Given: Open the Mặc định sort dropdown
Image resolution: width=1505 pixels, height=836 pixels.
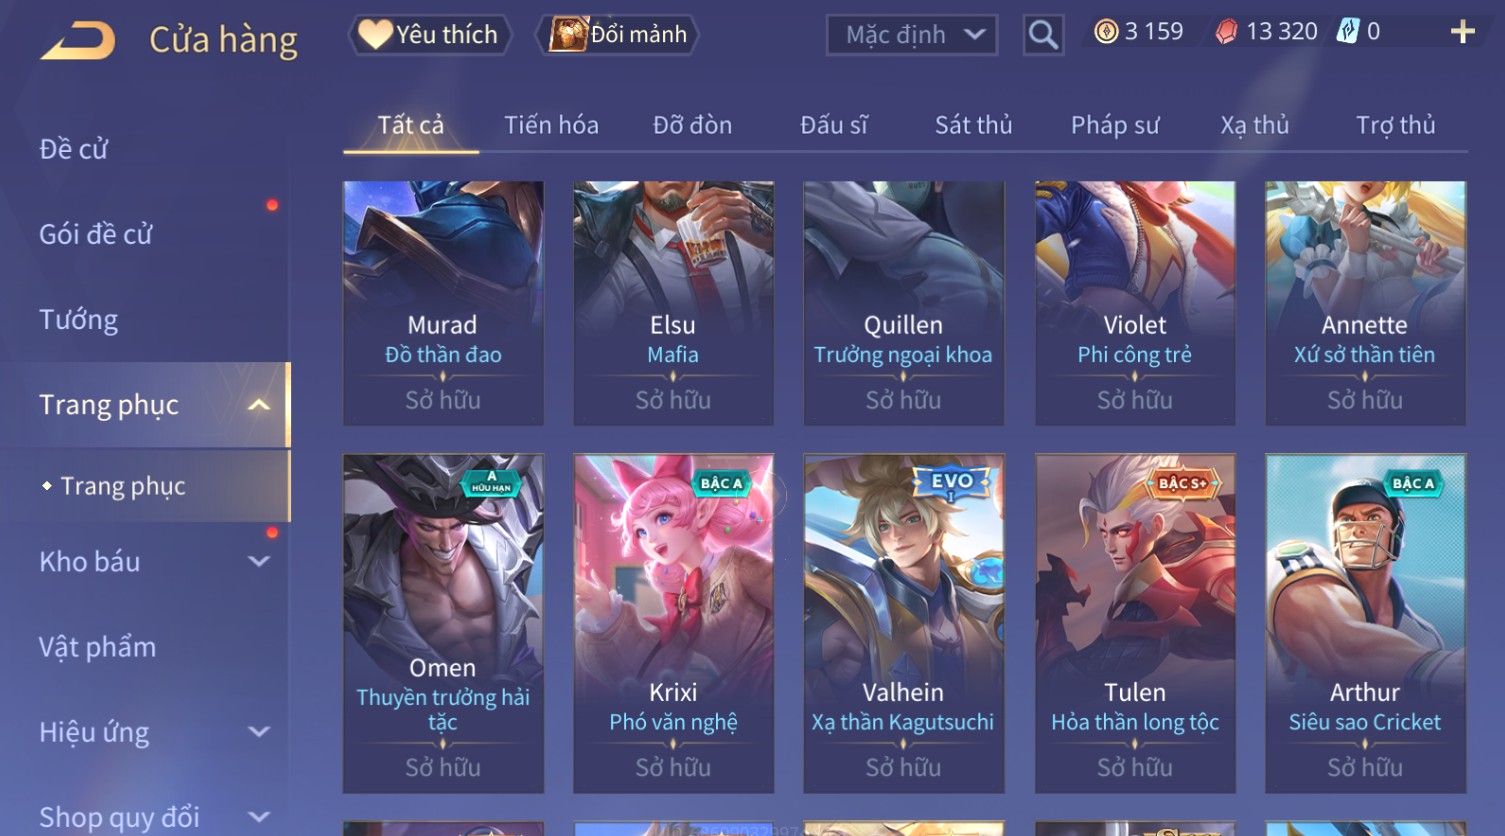Looking at the screenshot, I should (x=912, y=36).
